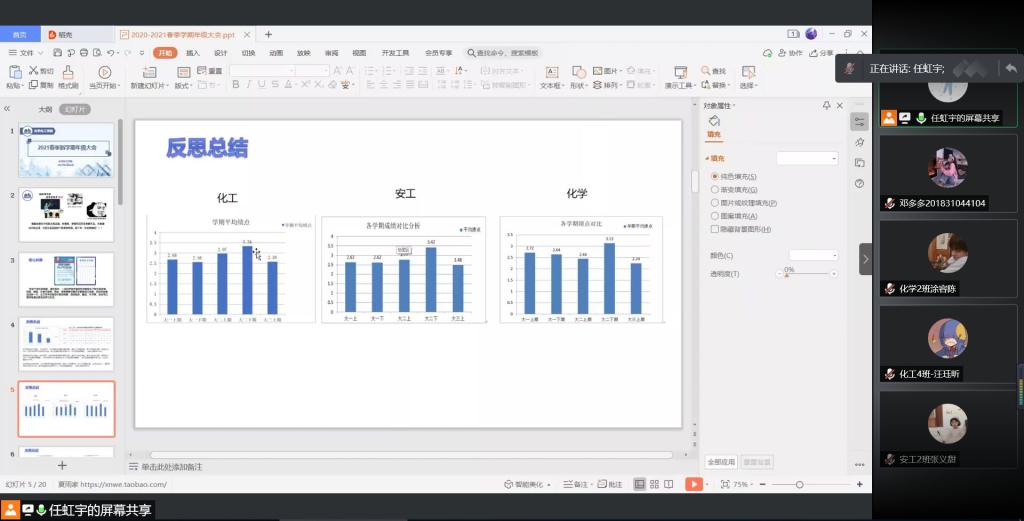Image resolution: width=1024 pixels, height=521 pixels.
Task: Pin the 对象属性 panel
Action: [x=827, y=105]
